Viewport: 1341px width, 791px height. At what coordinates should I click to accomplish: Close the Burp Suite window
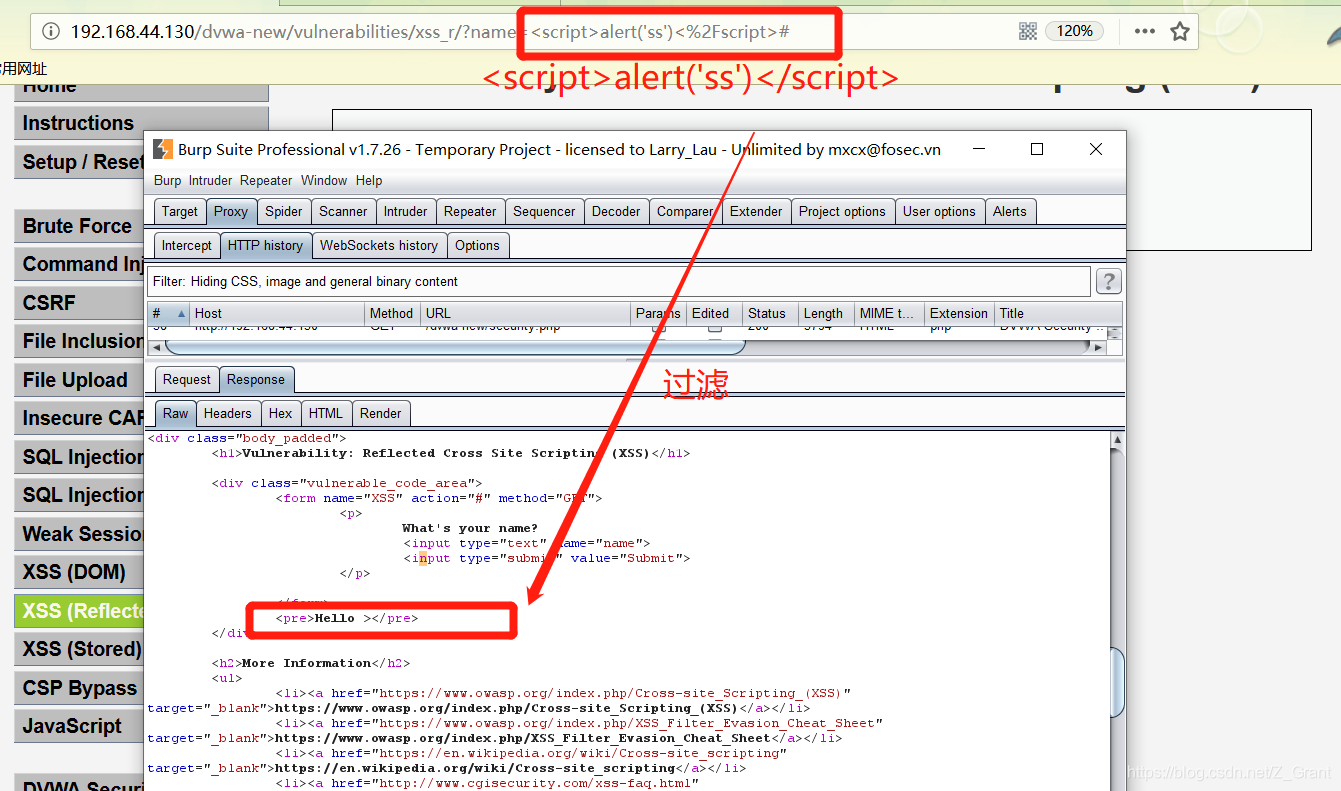[1096, 149]
